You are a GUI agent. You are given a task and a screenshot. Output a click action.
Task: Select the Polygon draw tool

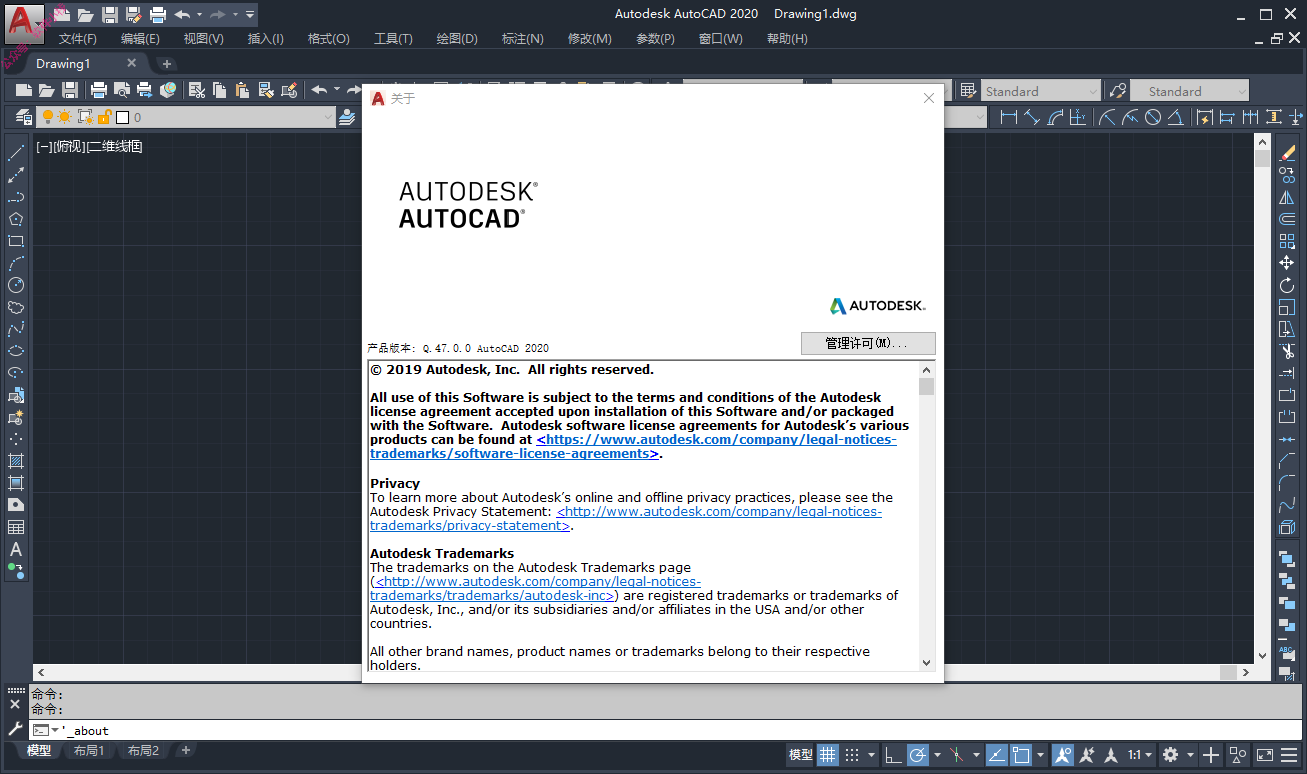click(x=16, y=219)
